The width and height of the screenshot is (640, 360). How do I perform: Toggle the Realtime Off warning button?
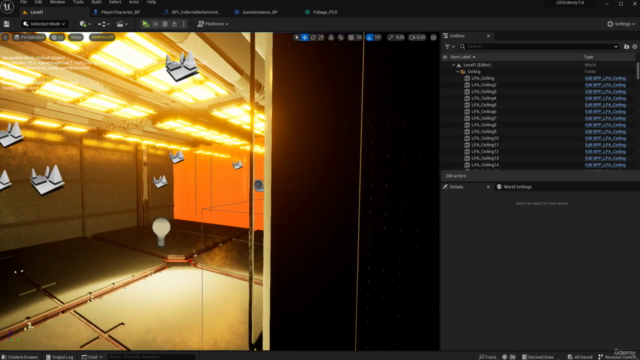102,37
